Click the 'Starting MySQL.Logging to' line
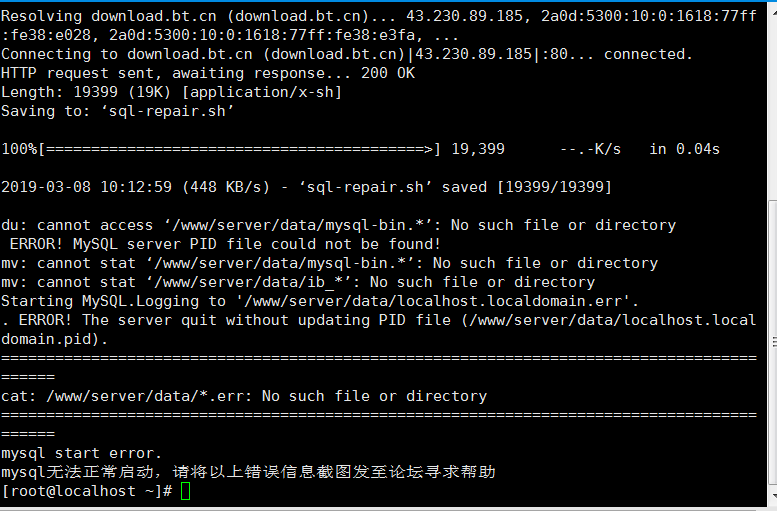This screenshot has height=511, width=777. [320, 300]
